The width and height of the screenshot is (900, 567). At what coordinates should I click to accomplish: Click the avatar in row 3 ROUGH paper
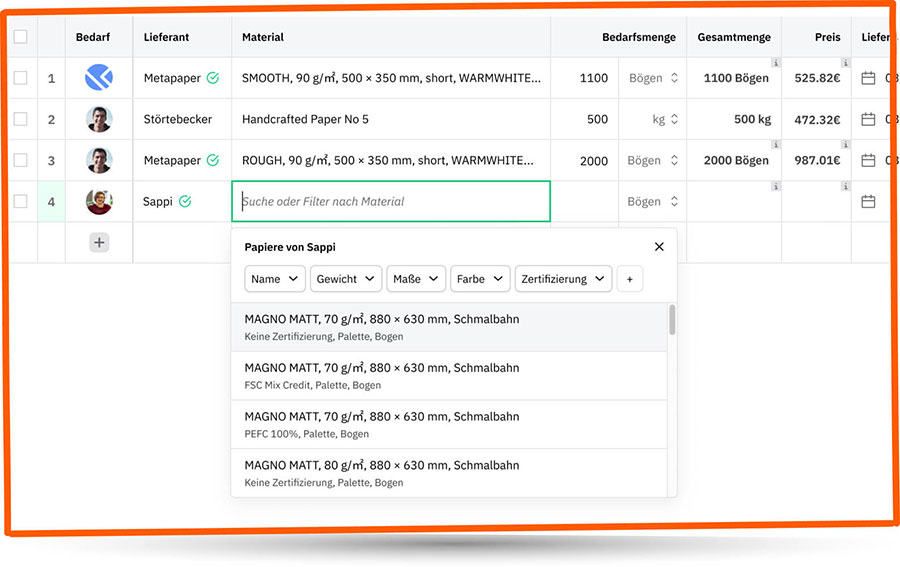[x=99, y=160]
